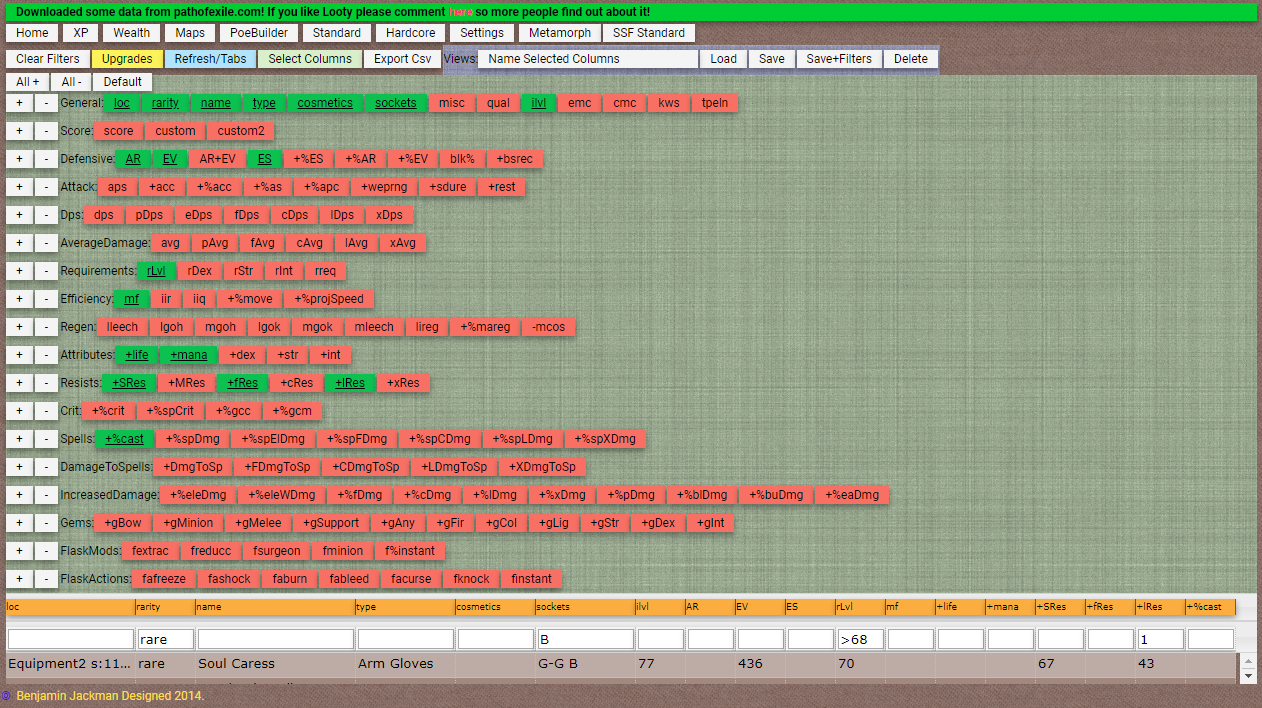This screenshot has width=1262, height=708.
Task: Switch to the Wealth tab
Action: click(x=131, y=33)
